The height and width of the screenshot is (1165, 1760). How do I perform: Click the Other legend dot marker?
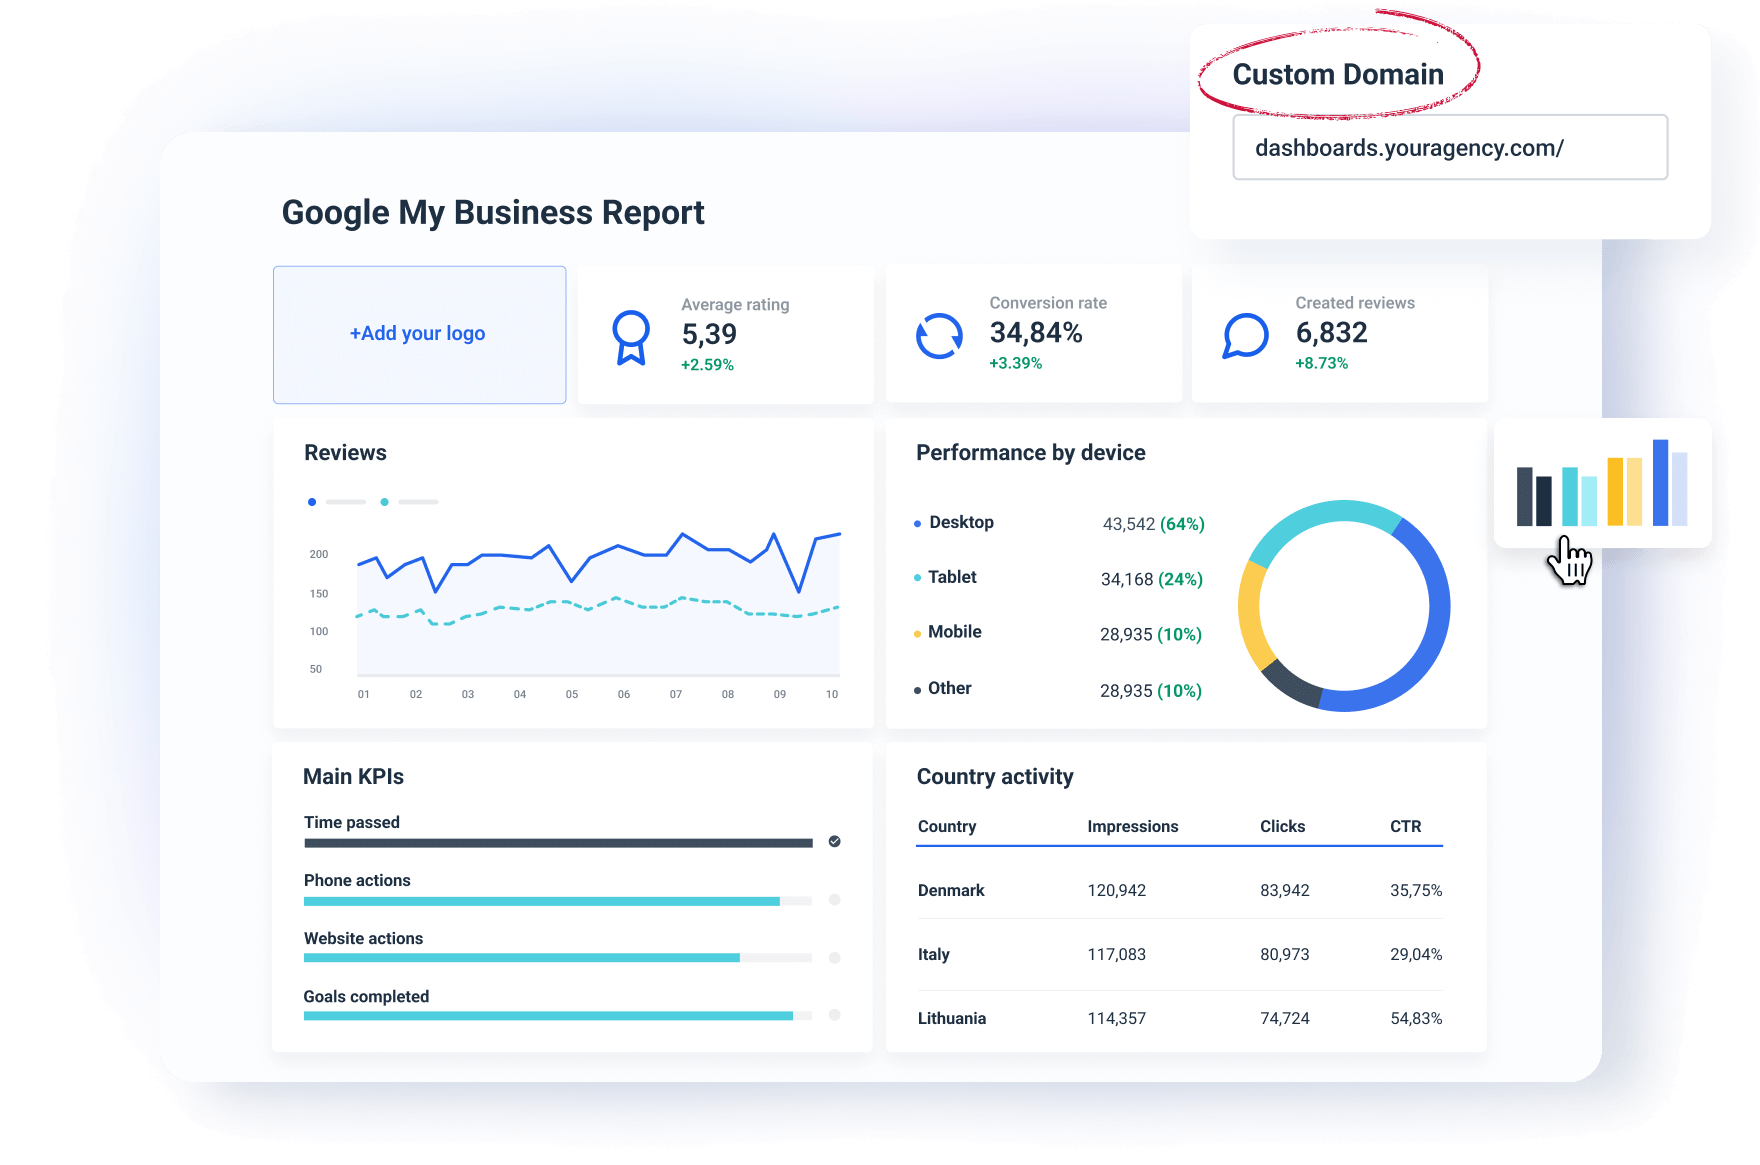(917, 688)
